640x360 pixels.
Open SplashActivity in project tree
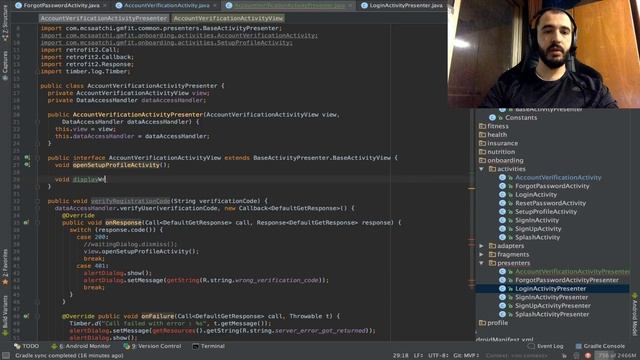(538, 238)
